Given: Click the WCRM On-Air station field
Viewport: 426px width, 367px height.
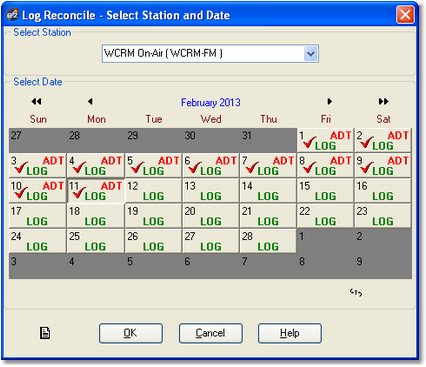Looking at the screenshot, I should pyautogui.click(x=210, y=53).
